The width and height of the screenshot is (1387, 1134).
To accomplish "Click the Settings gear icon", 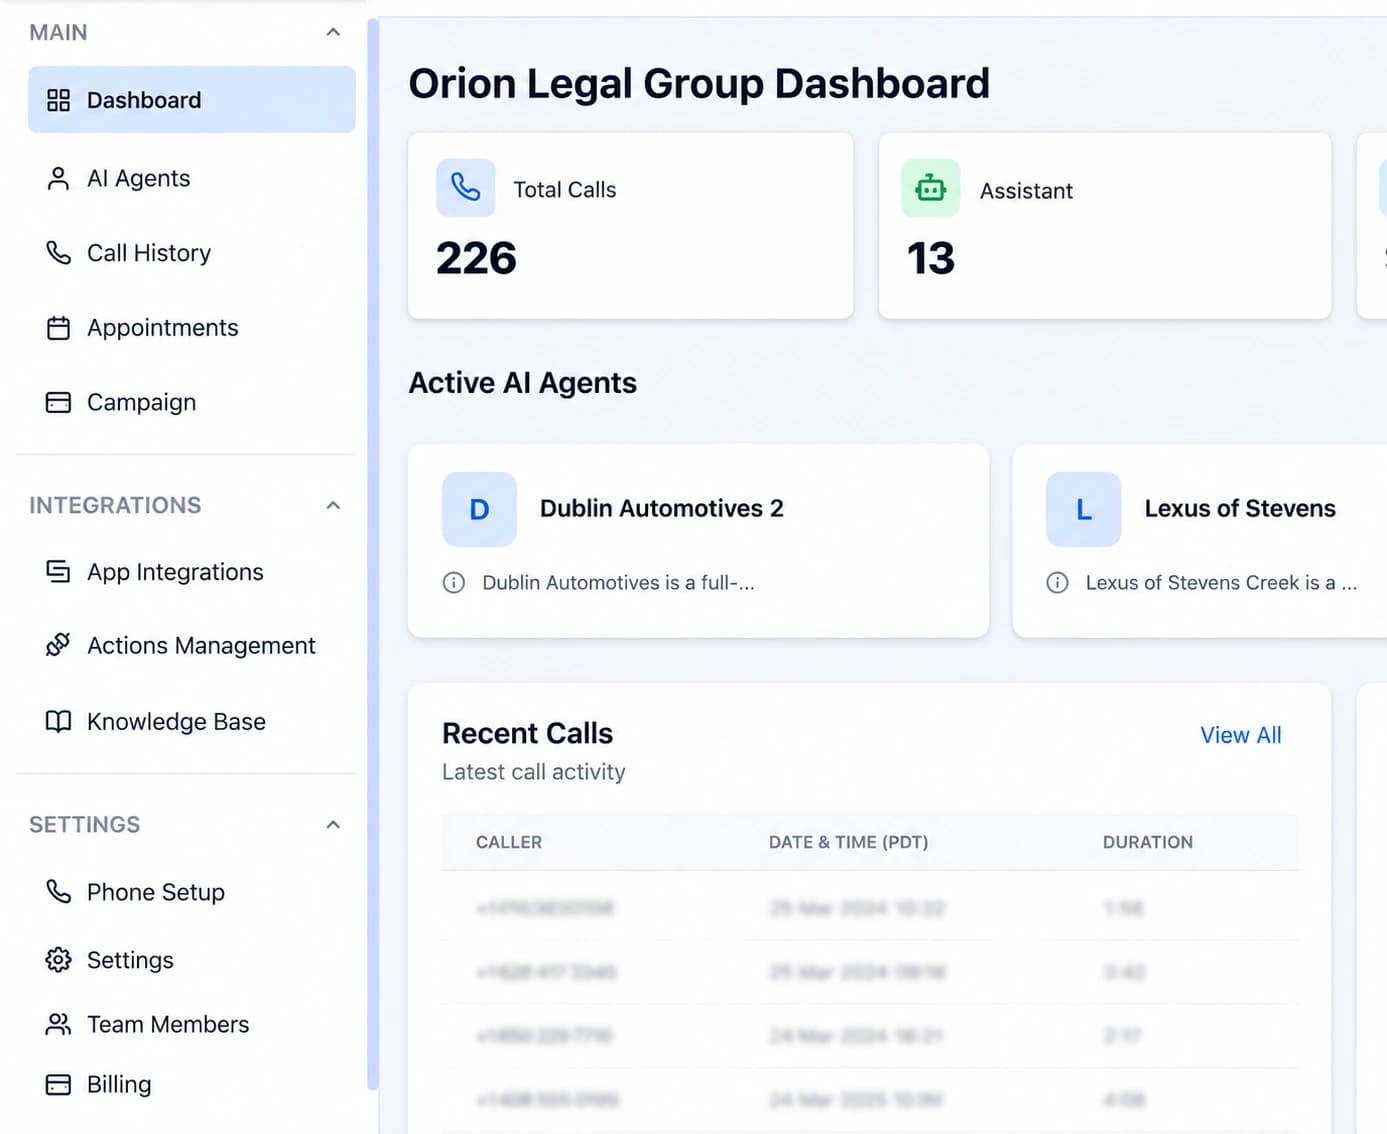I will 59,960.
